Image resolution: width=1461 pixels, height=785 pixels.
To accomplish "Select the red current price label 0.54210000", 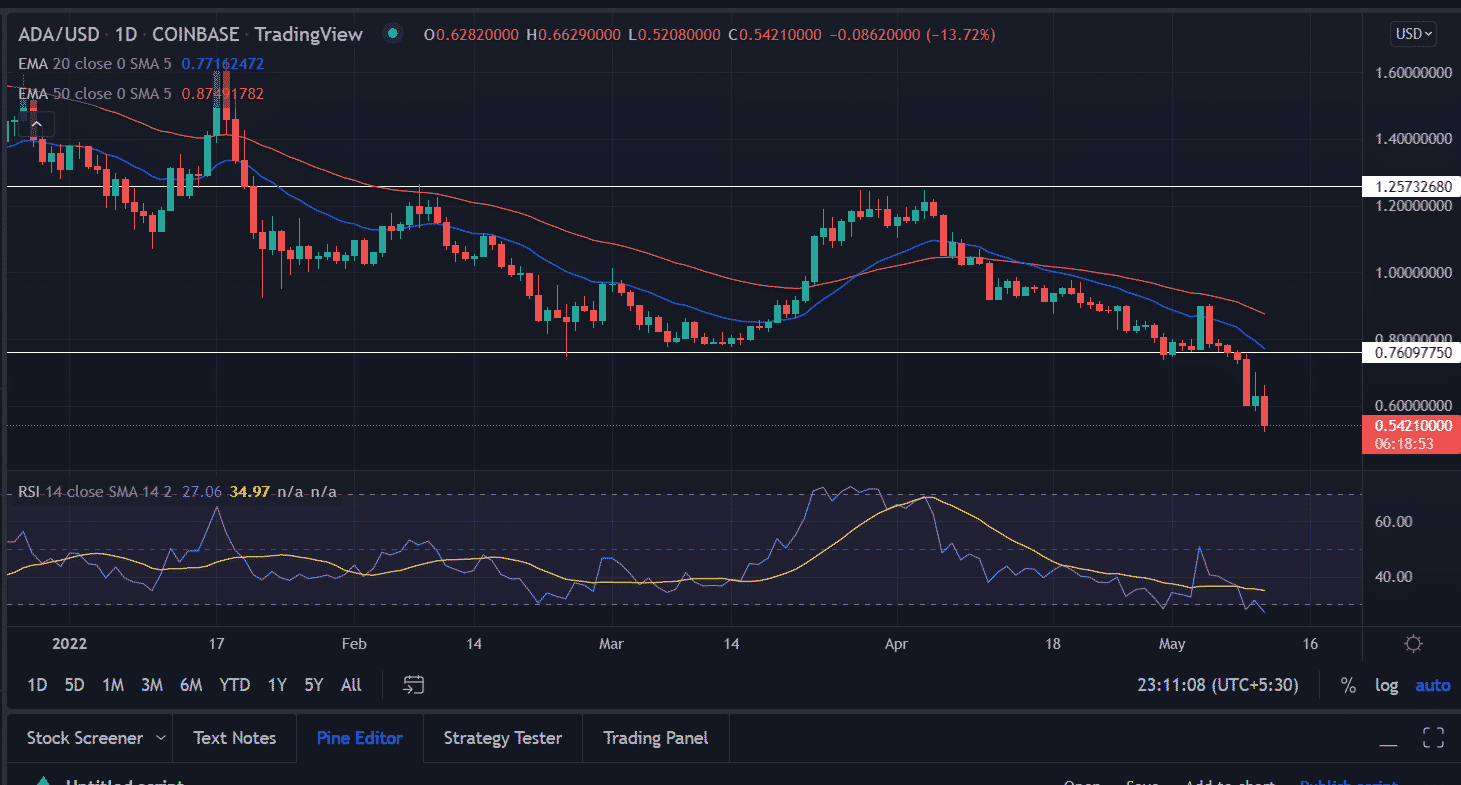I will 1411,425.
